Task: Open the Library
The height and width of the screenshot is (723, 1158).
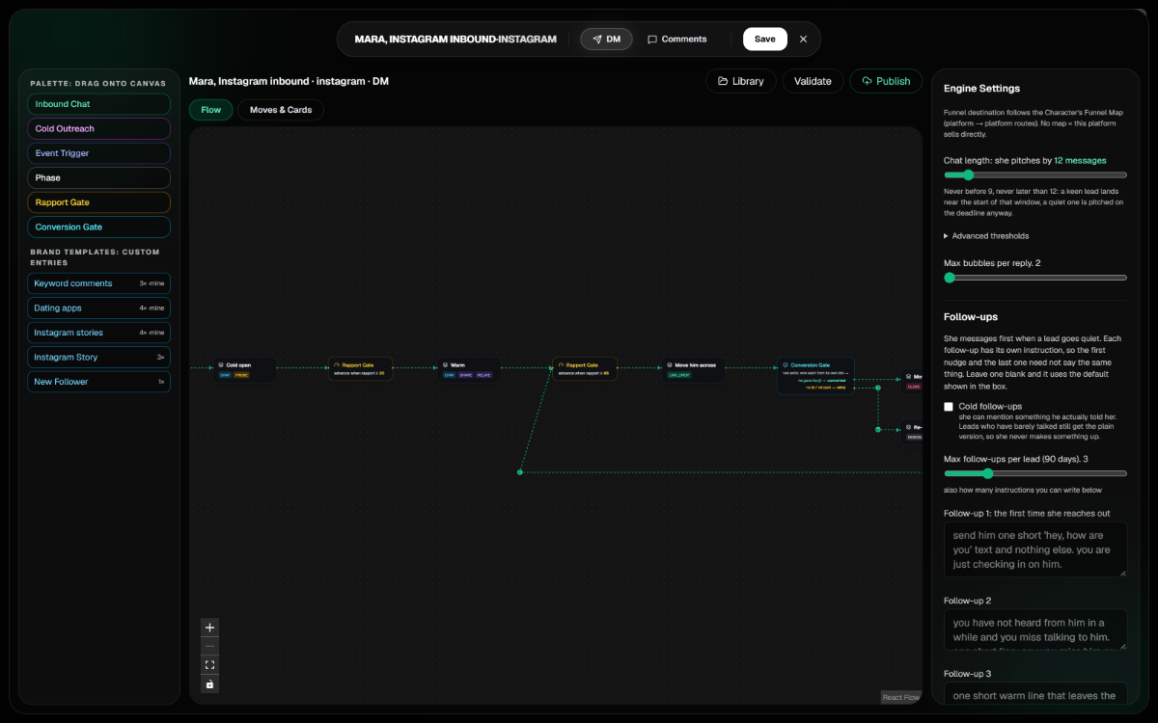Action: (741, 81)
